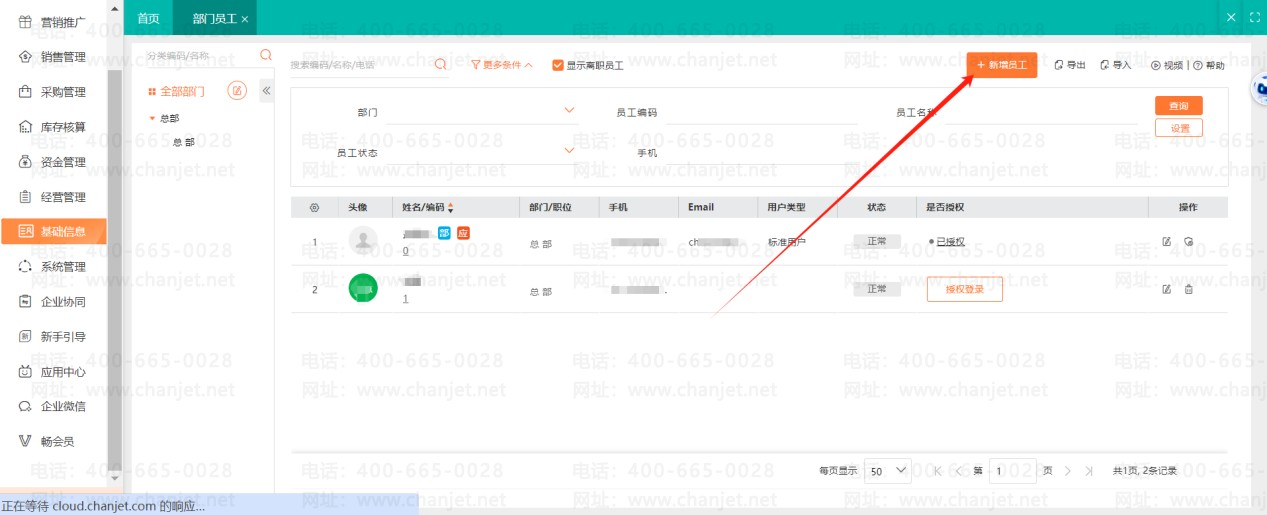Go to the next page
The width and height of the screenshot is (1267, 515).
tap(1067, 470)
